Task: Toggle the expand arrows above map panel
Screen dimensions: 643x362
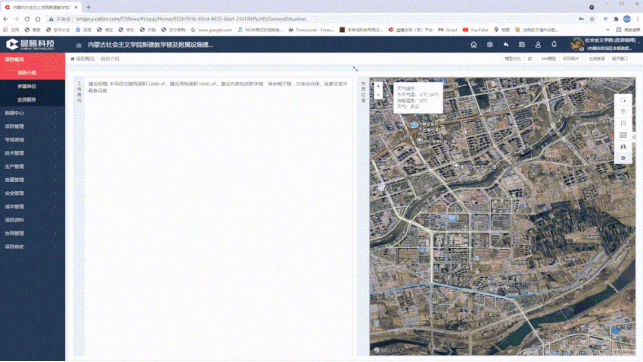Action: [x=355, y=68]
